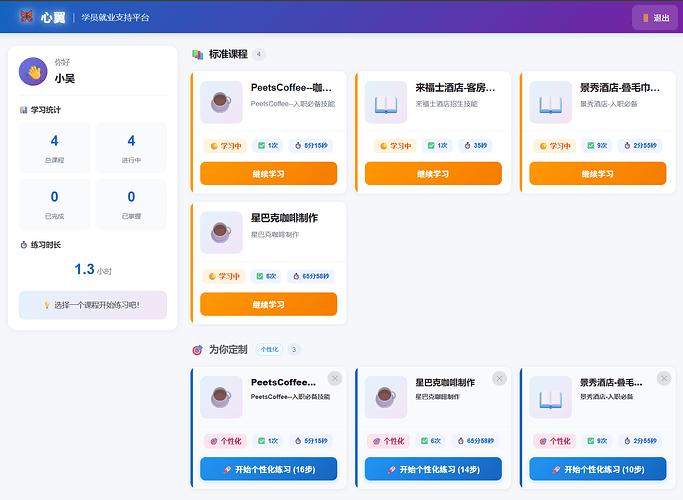
Task: Click the 个性化 badge on the PeetsCoffee custom card
Action: (x=226, y=441)
